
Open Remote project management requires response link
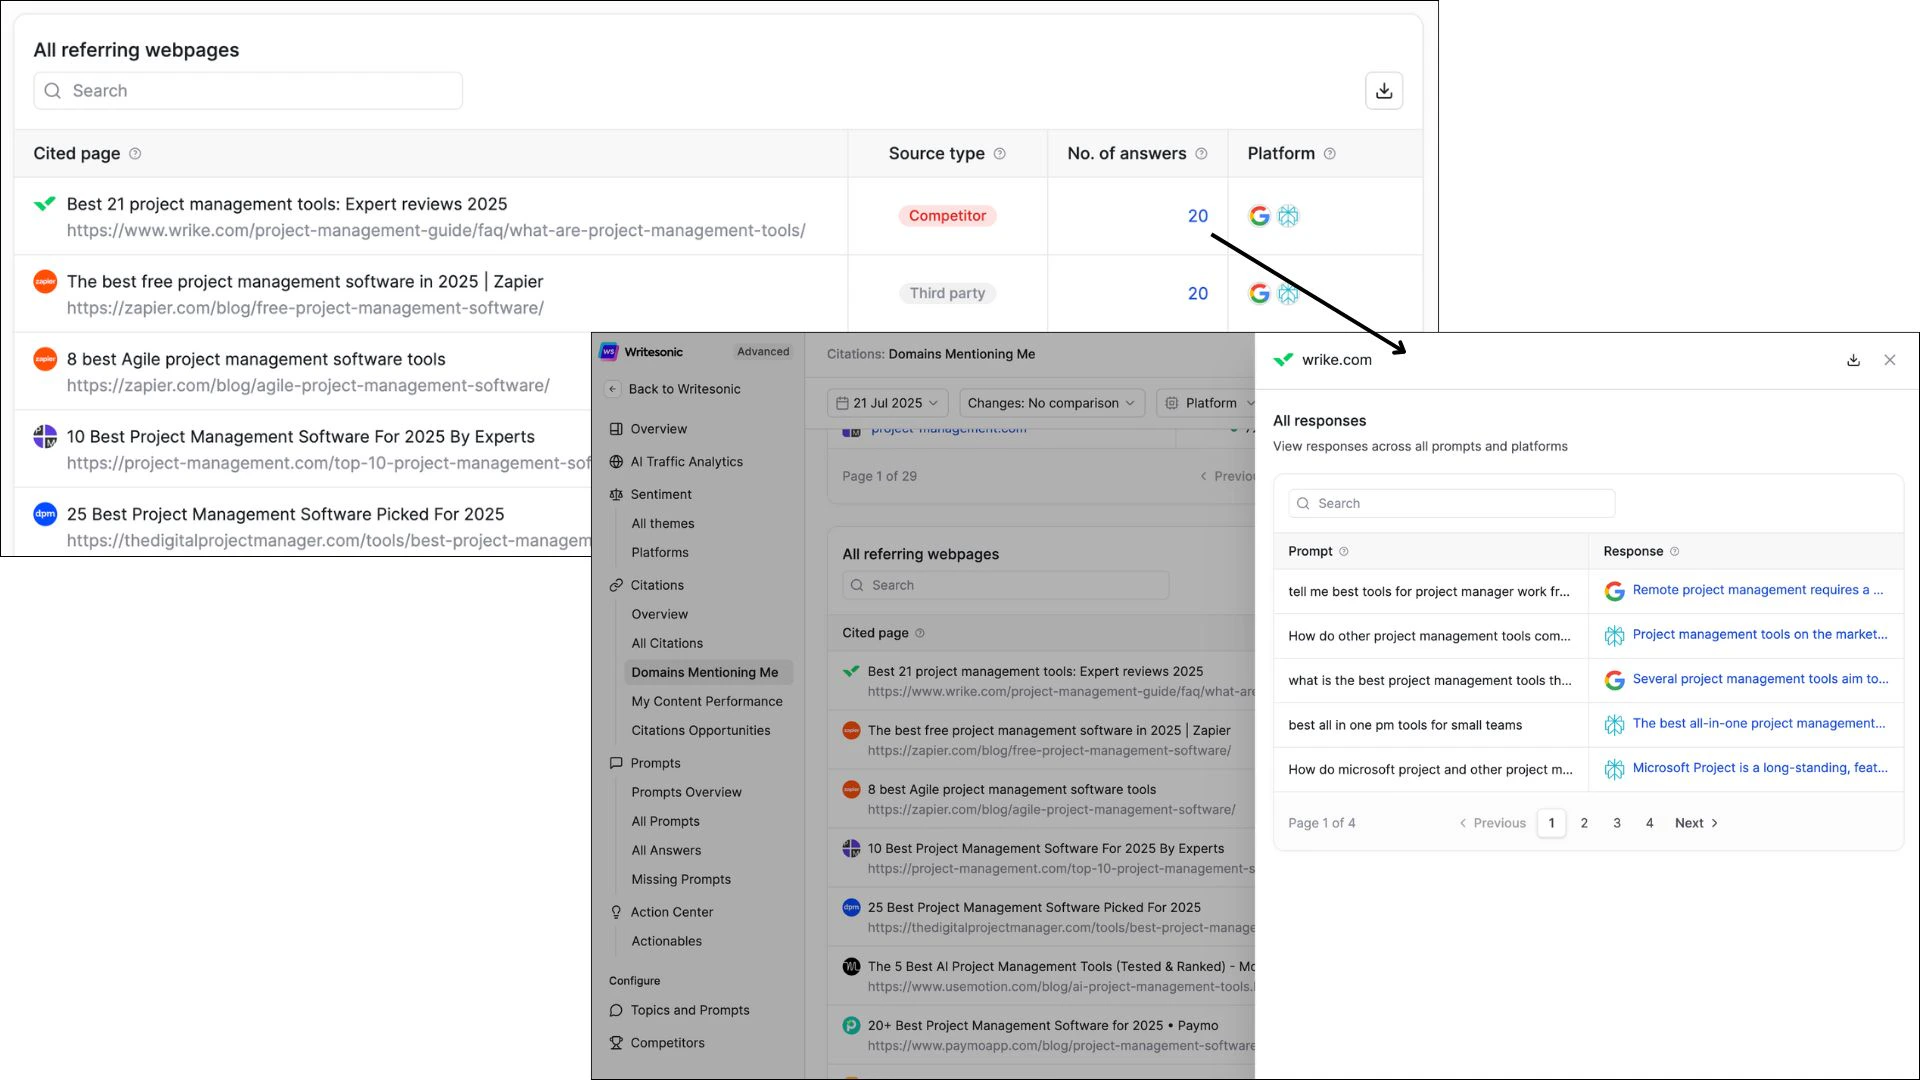(x=1757, y=590)
